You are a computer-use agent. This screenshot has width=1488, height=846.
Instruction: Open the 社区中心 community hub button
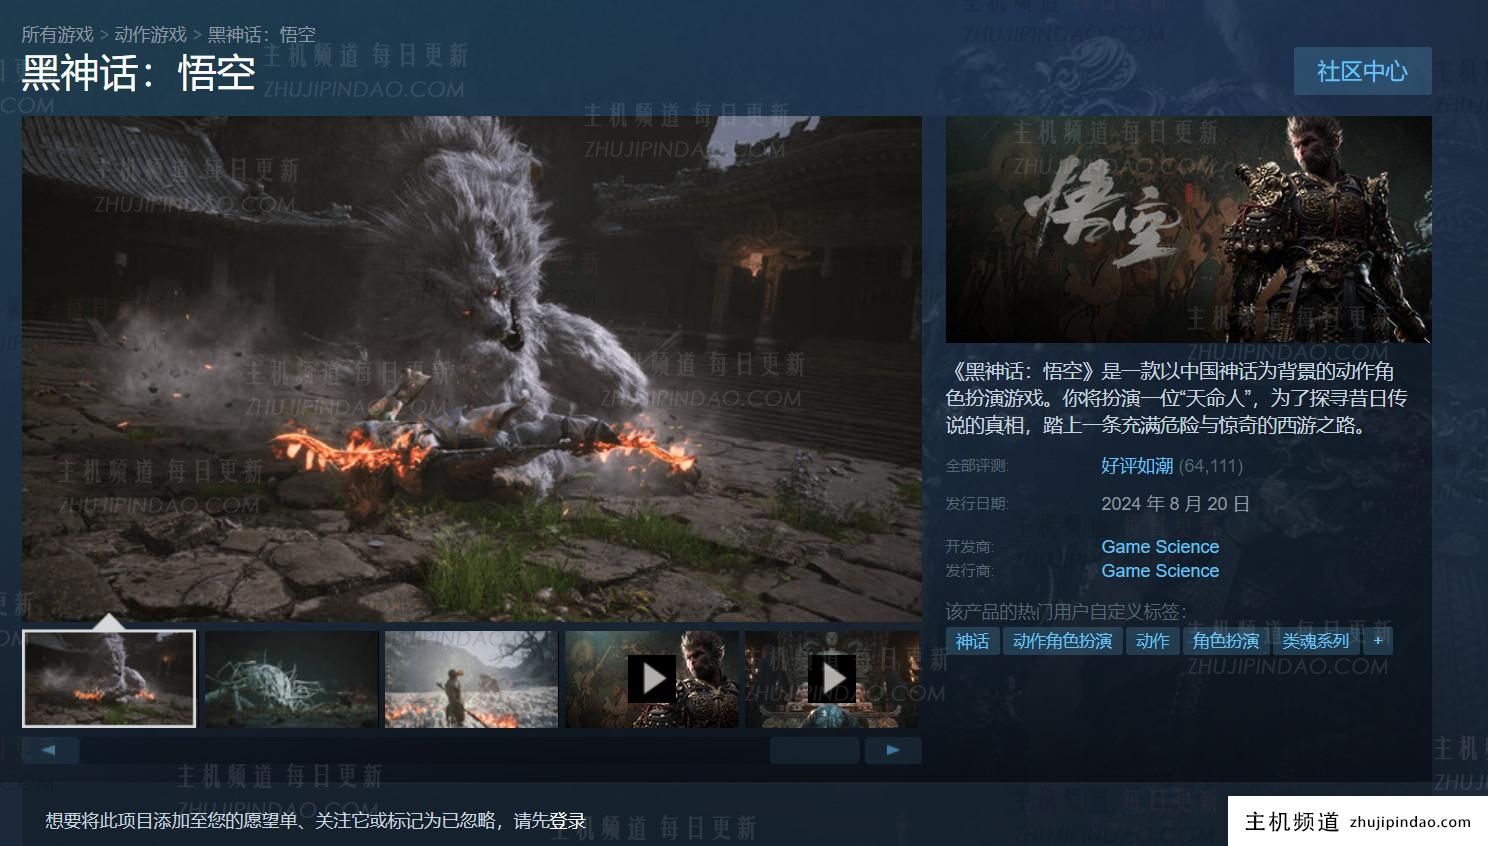coord(1362,71)
